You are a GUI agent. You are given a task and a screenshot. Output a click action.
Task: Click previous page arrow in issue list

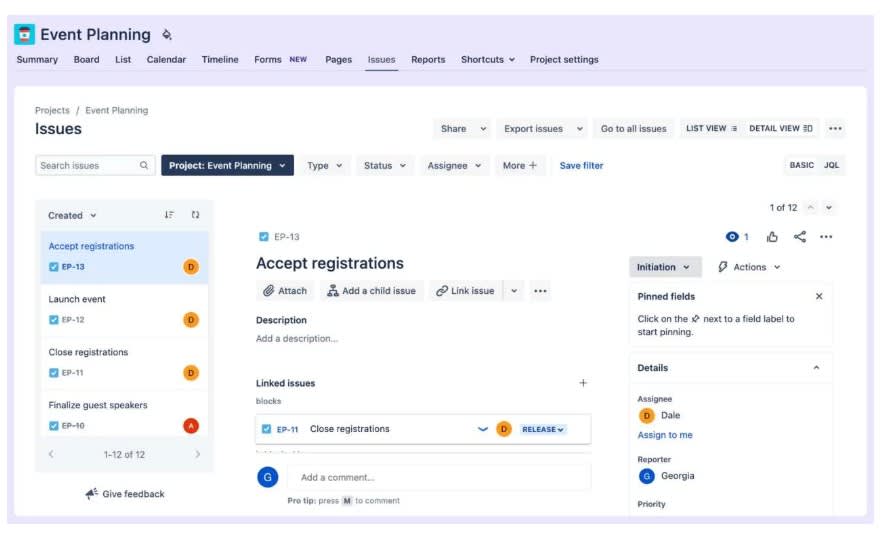coord(51,454)
